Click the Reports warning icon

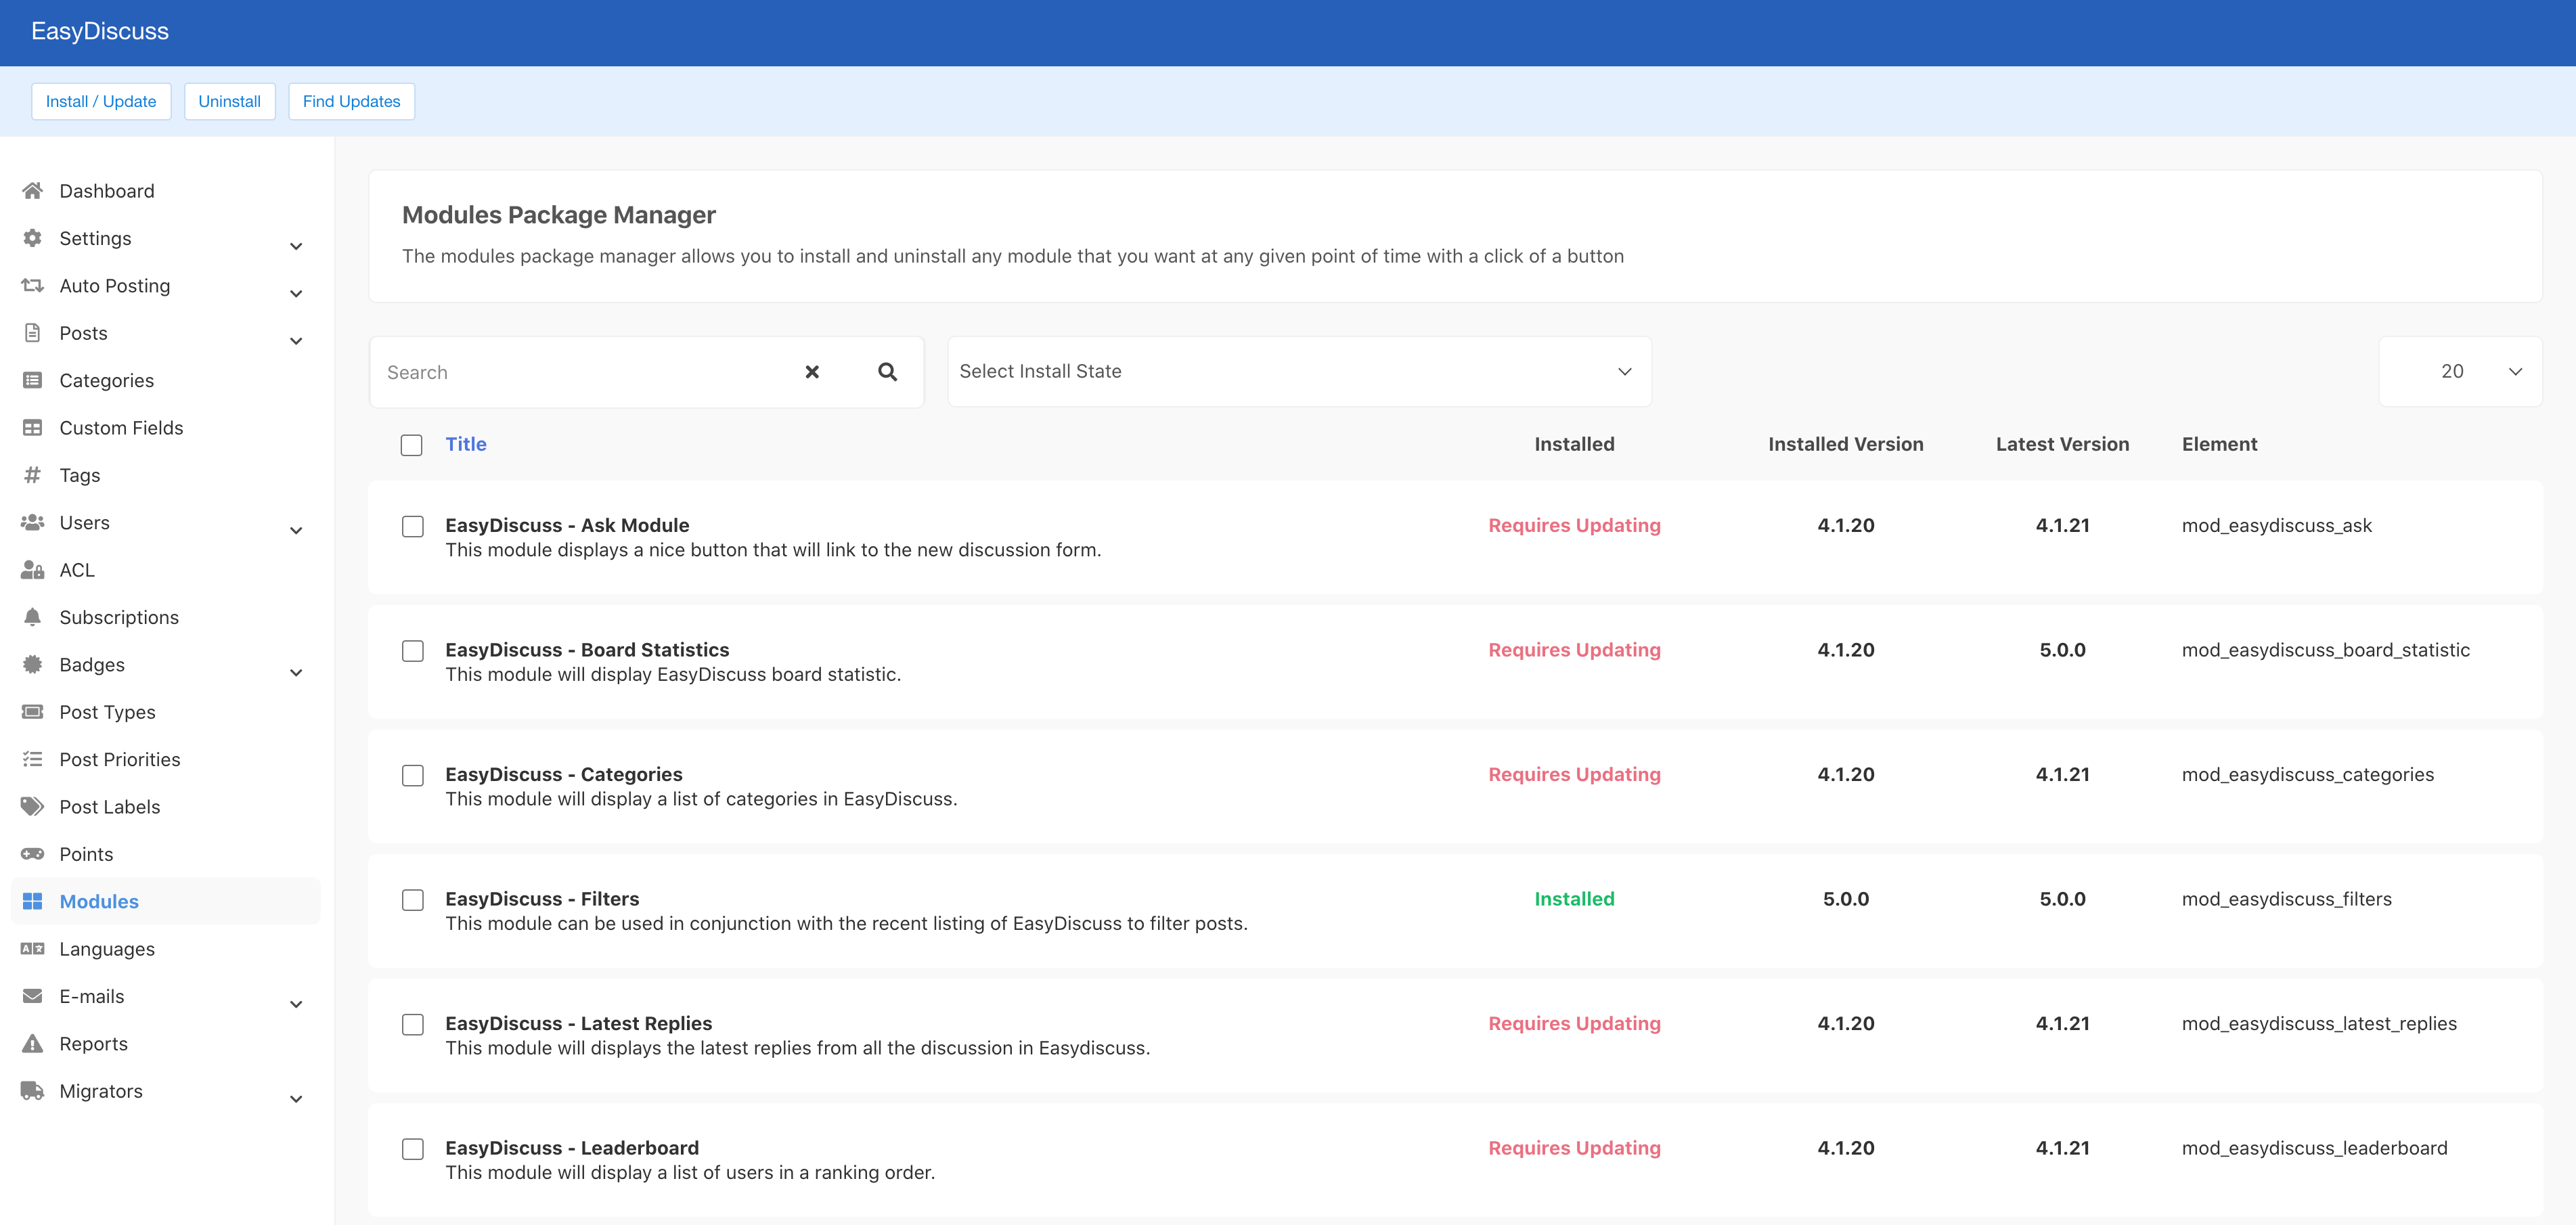tap(32, 1043)
